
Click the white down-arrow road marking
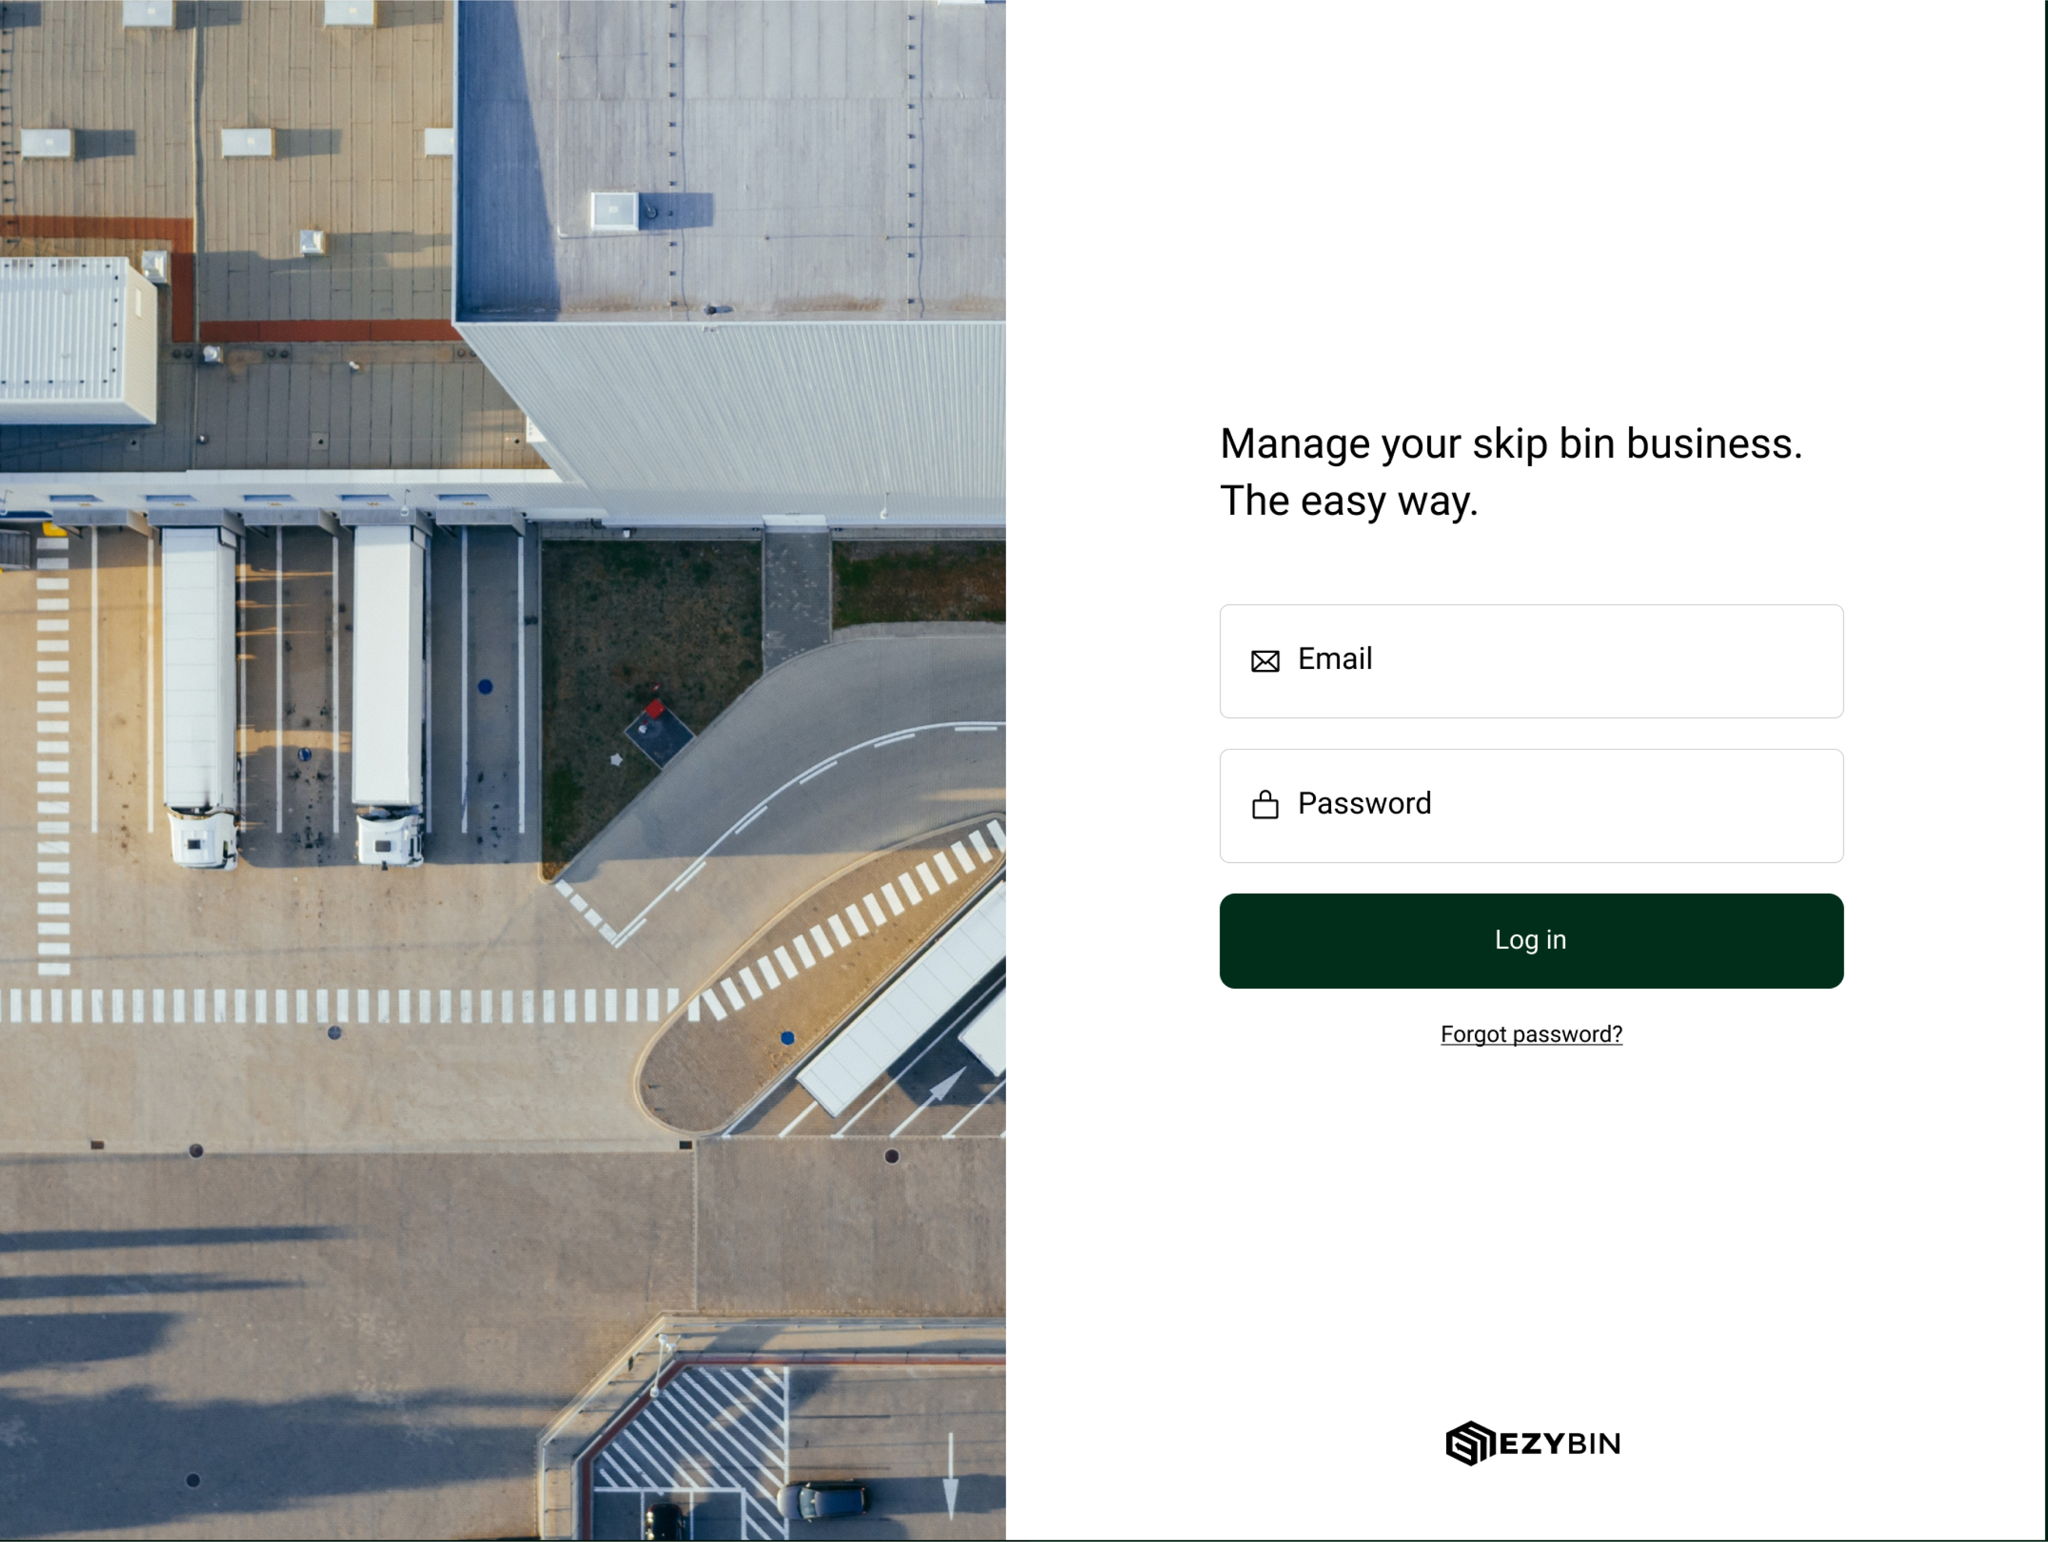[950, 1476]
